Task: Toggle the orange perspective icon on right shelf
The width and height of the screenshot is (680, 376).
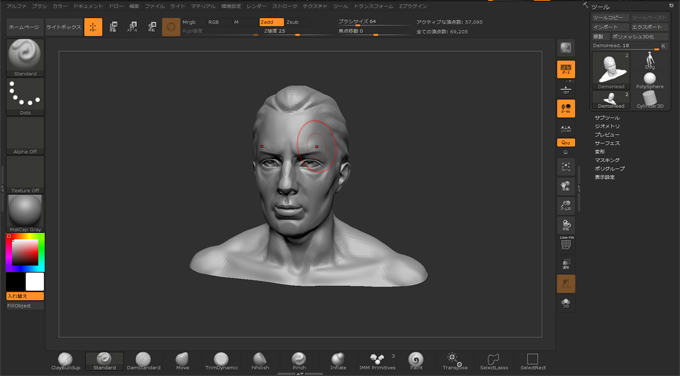Action: coord(566,69)
